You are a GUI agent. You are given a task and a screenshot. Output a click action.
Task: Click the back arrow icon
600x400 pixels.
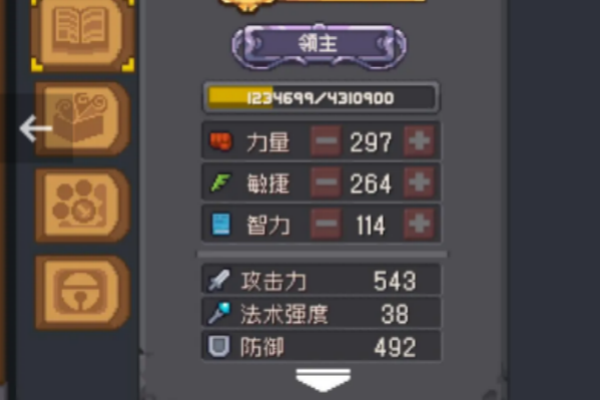click(36, 128)
